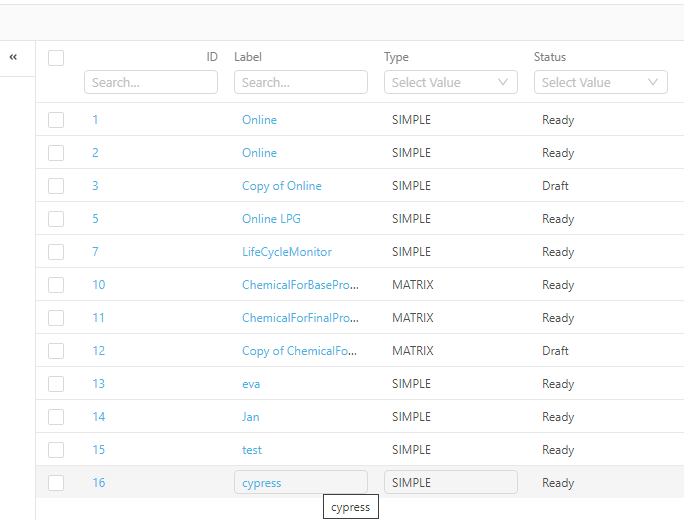The width and height of the screenshot is (684, 520).
Task: Sort by the Status column header
Action: pos(550,57)
